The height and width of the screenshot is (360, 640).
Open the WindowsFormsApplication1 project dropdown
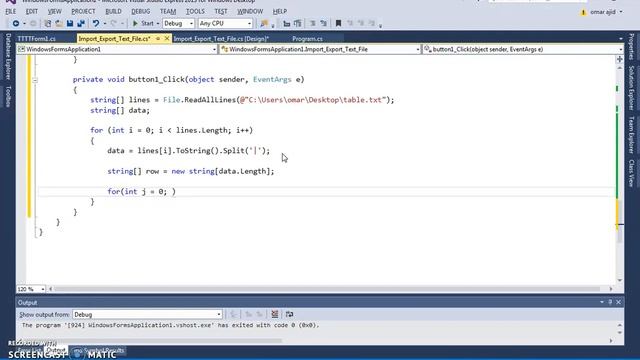pos(117,49)
